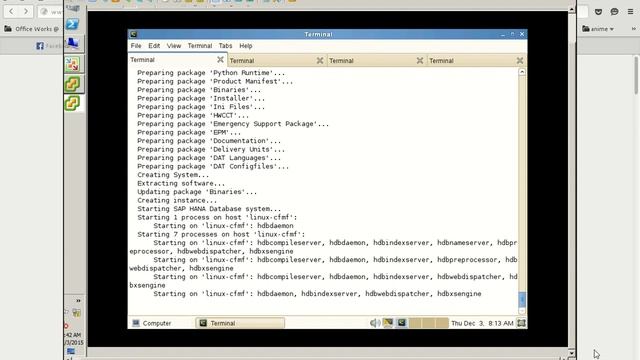Viewport: 640px width, 360px height.
Task: Click the browser page vertical scrollbar
Action: point(637,76)
